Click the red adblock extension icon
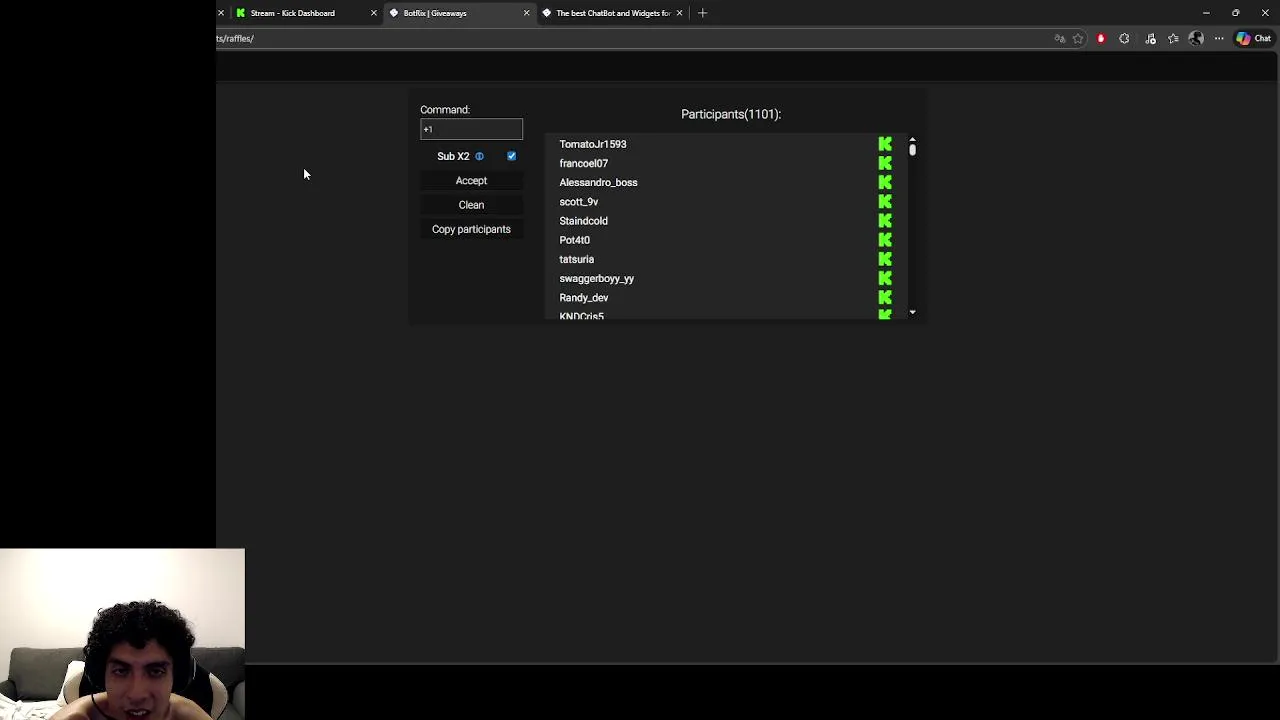This screenshot has width=1280, height=720. [x=1101, y=39]
